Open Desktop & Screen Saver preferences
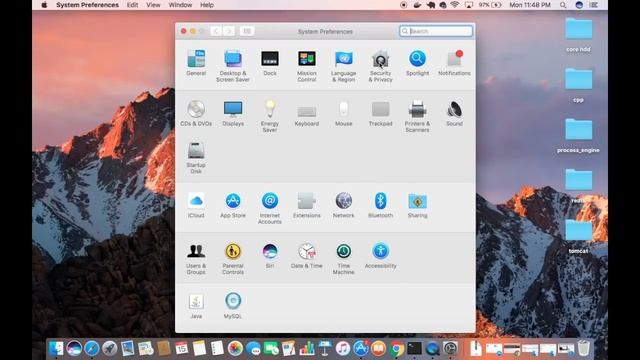The height and width of the screenshot is (360, 640). tap(233, 65)
